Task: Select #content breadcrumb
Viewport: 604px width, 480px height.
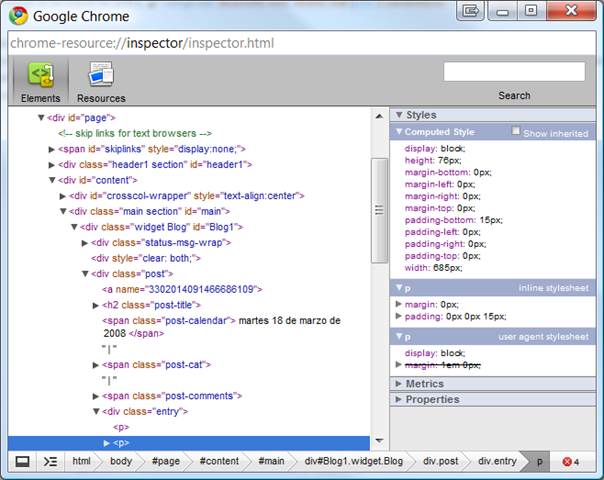Action: (219, 461)
